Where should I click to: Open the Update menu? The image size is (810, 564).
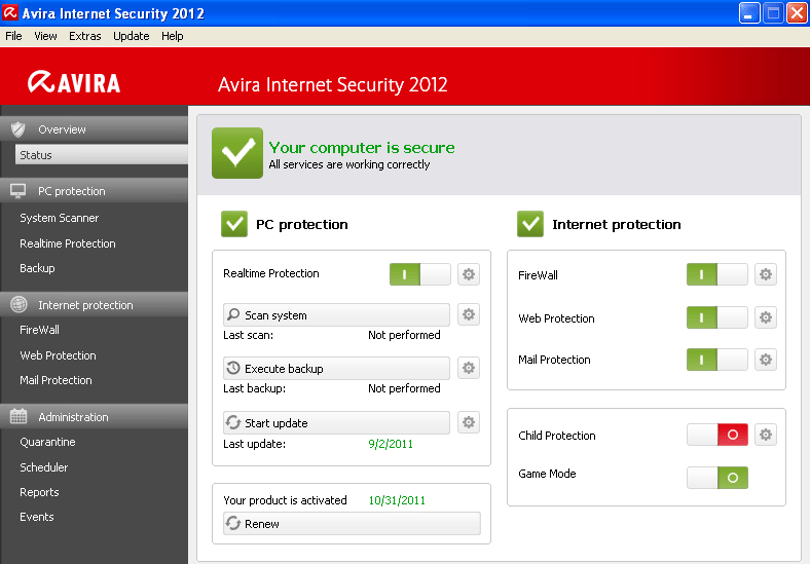[131, 36]
